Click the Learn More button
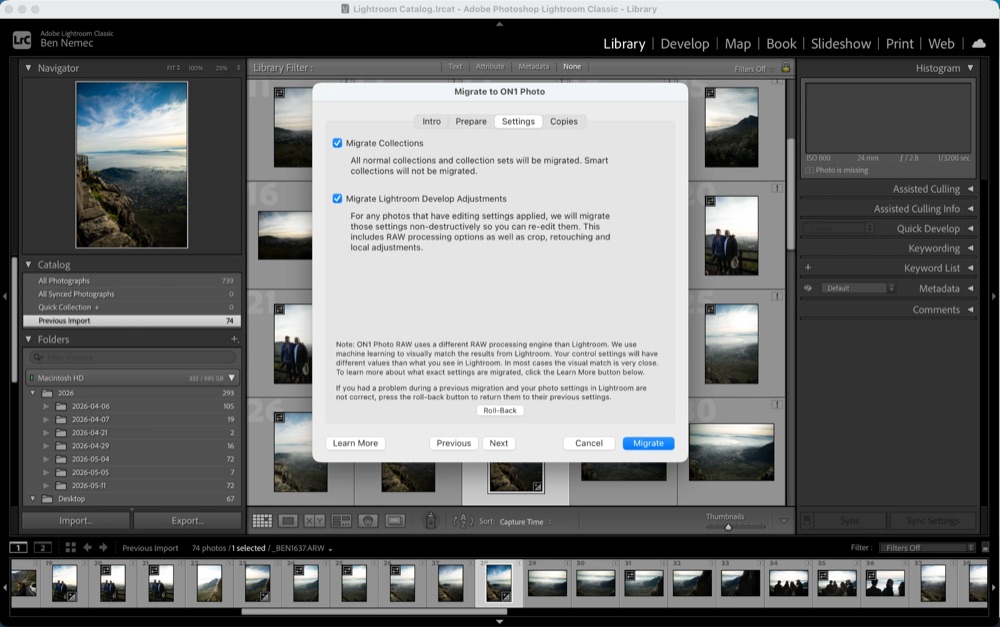The width and height of the screenshot is (1000, 627). click(x=355, y=443)
